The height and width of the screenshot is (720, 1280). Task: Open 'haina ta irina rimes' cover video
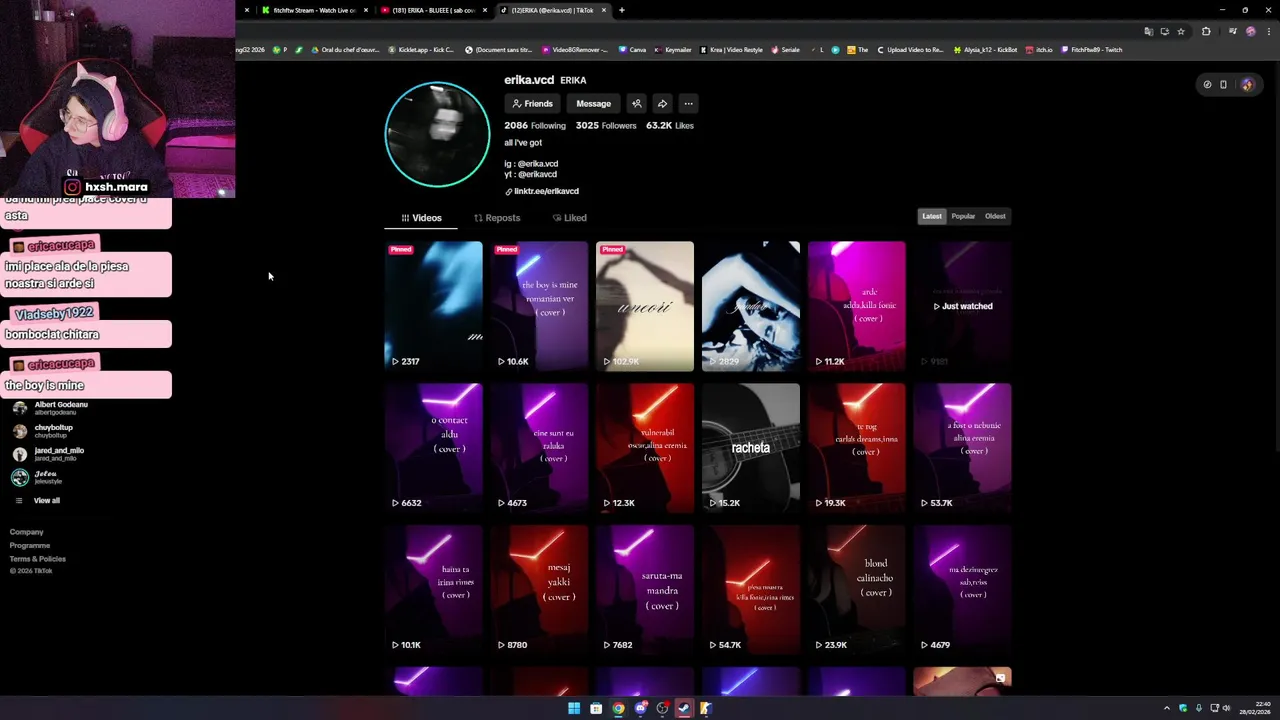click(433, 590)
